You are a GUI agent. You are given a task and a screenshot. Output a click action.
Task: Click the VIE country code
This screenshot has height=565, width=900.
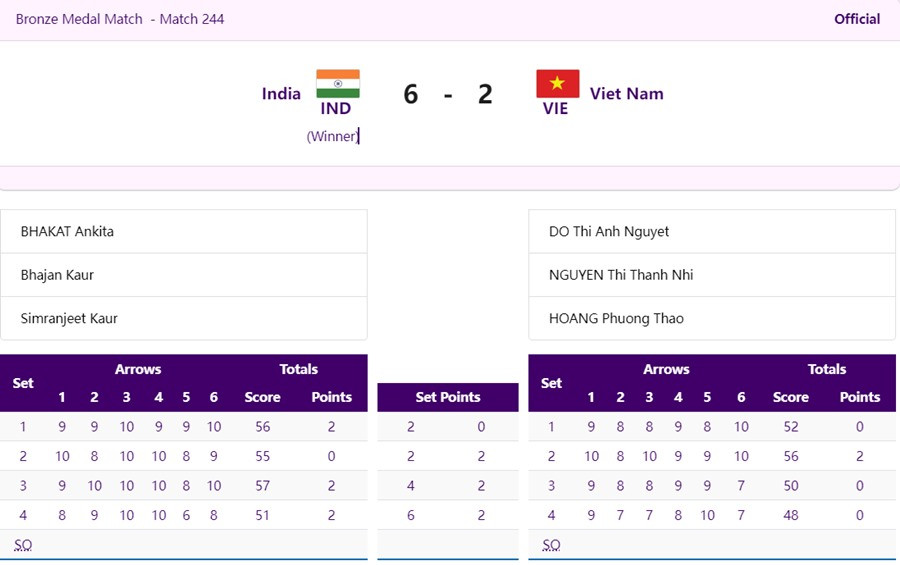click(x=555, y=108)
